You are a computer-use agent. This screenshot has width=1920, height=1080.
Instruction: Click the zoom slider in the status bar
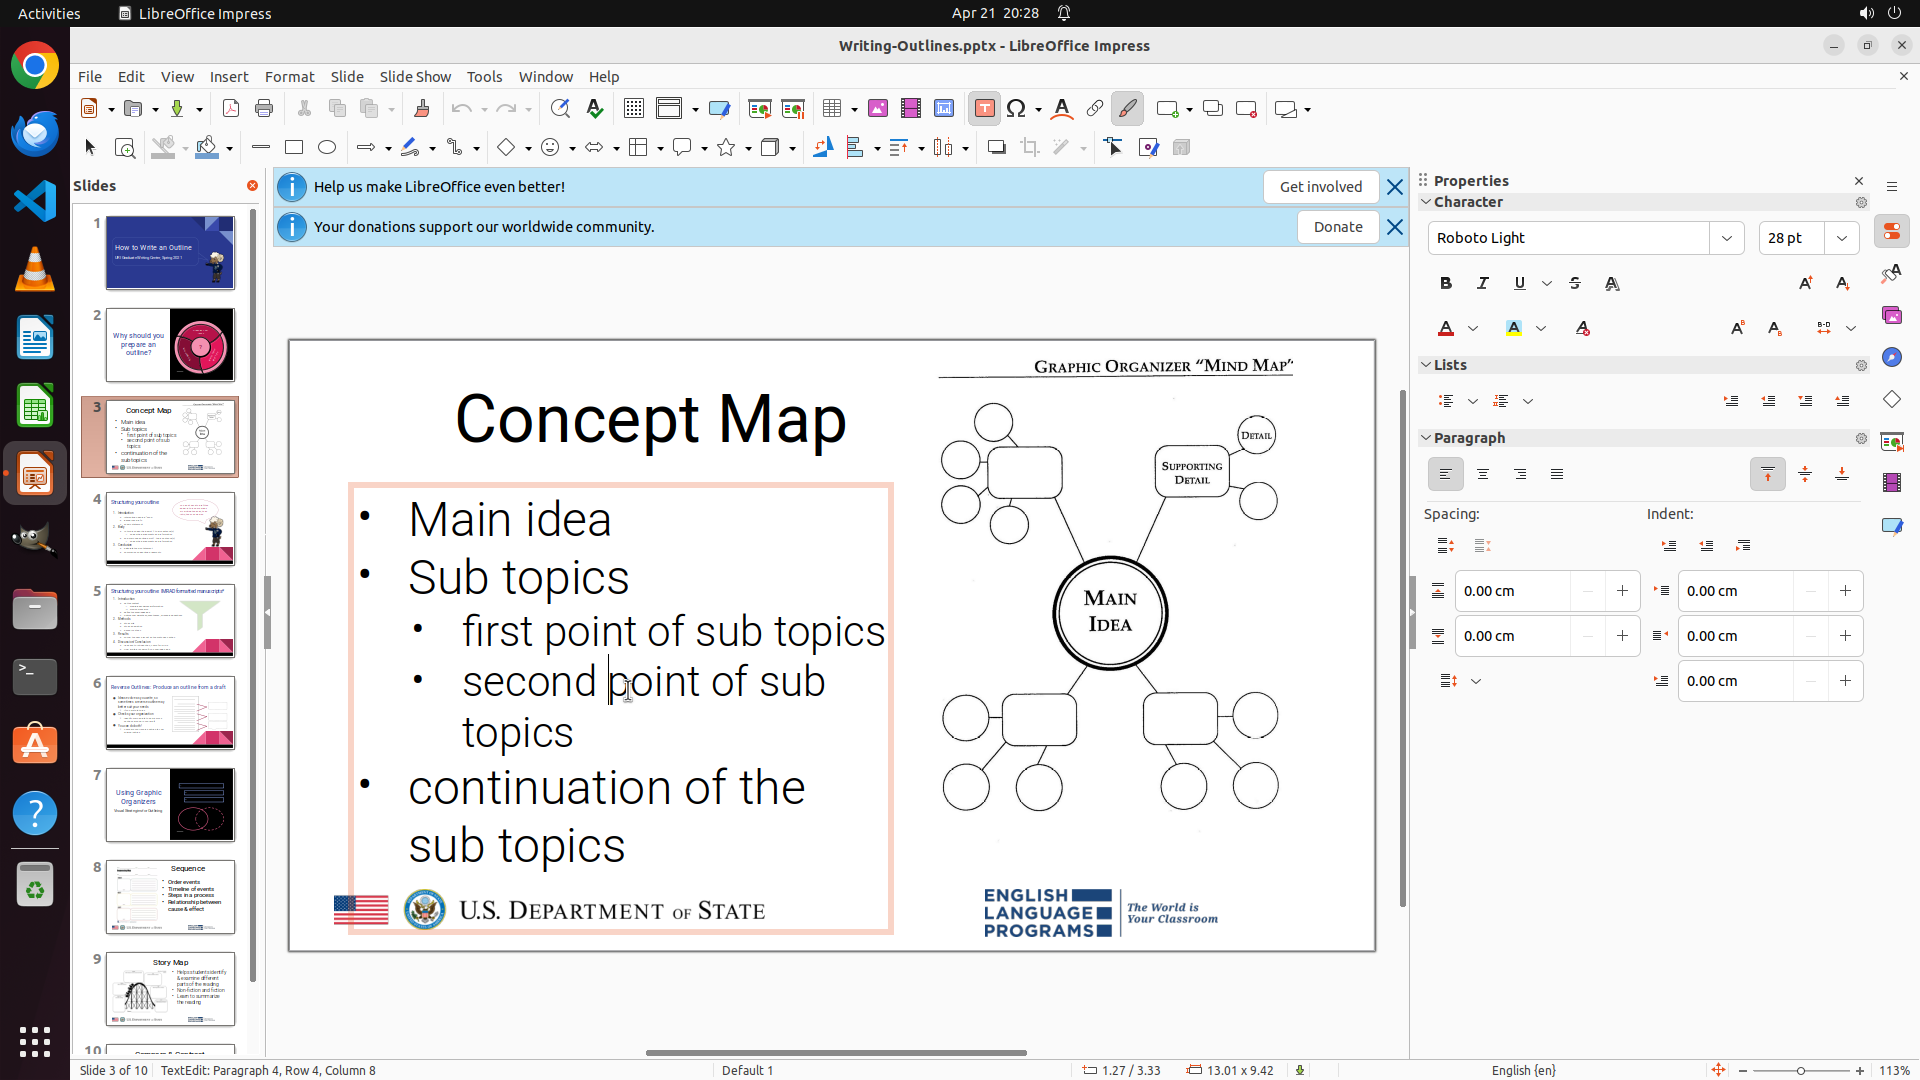(1800, 1070)
